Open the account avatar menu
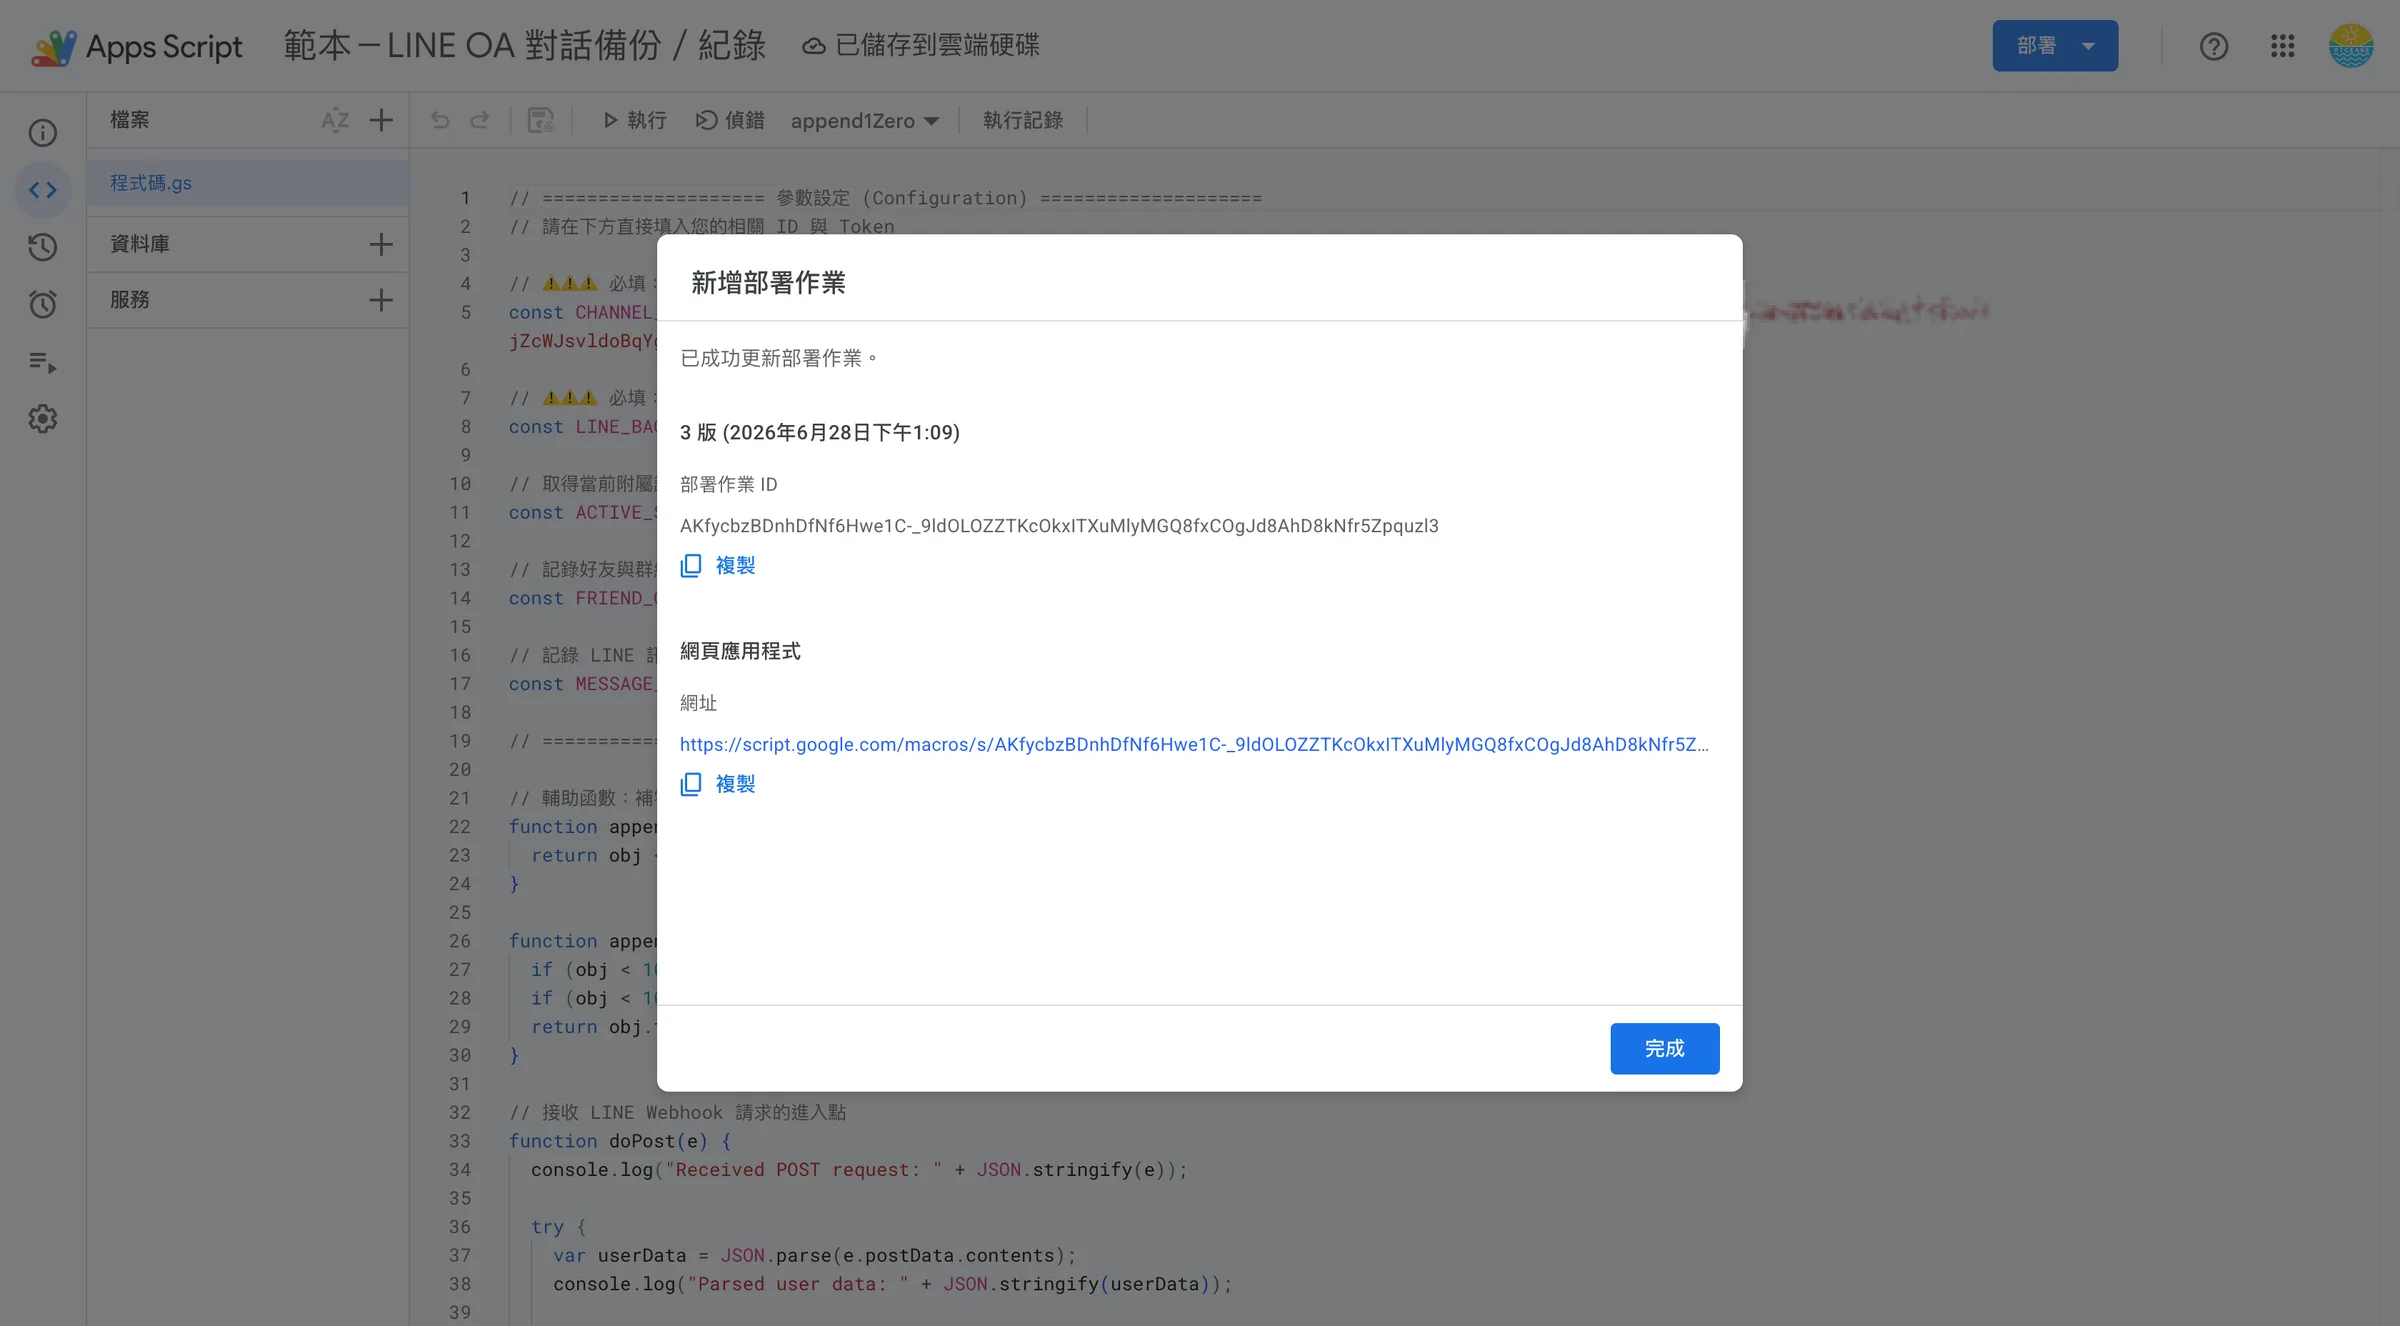Image resolution: width=2400 pixels, height=1326 pixels. coord(2351,46)
